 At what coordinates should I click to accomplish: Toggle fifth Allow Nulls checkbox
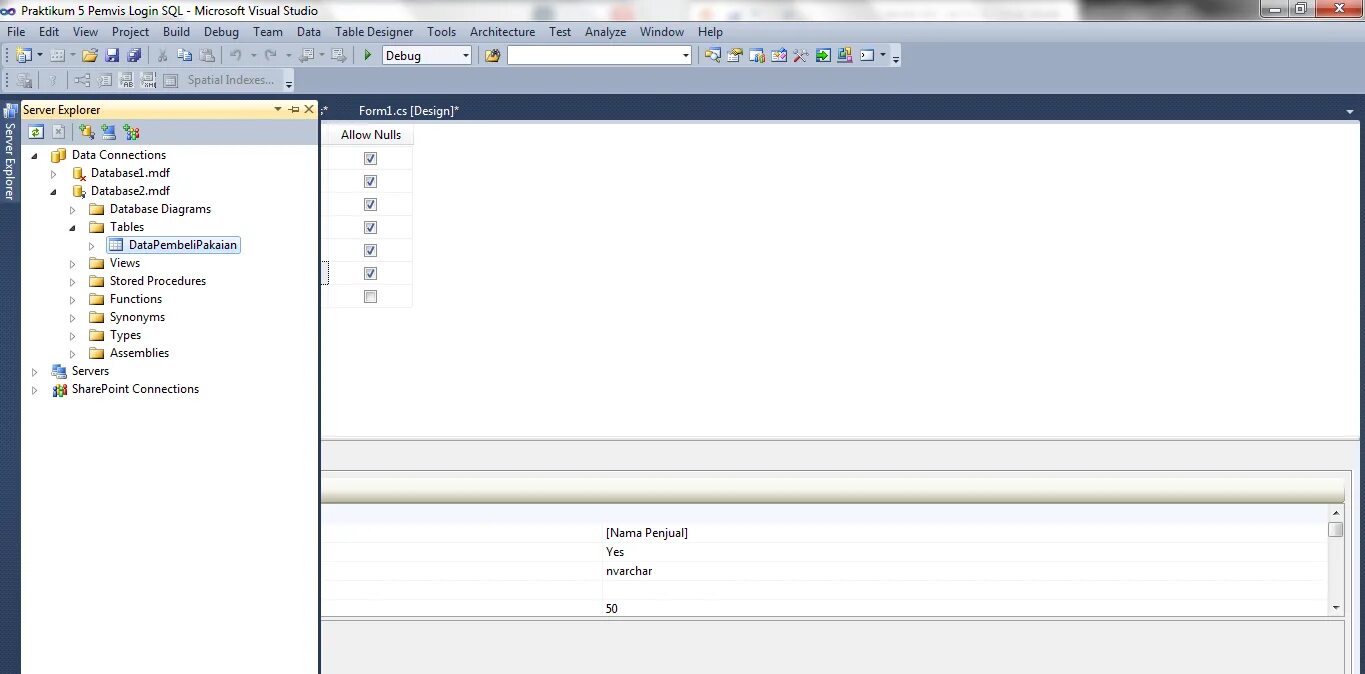pos(370,250)
